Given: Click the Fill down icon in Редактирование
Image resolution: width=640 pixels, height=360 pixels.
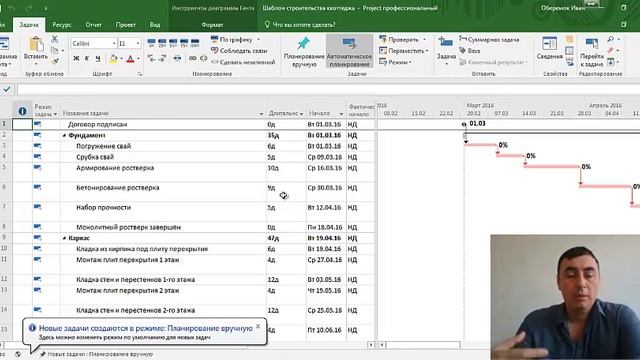Looking at the screenshot, I should (x=611, y=62).
